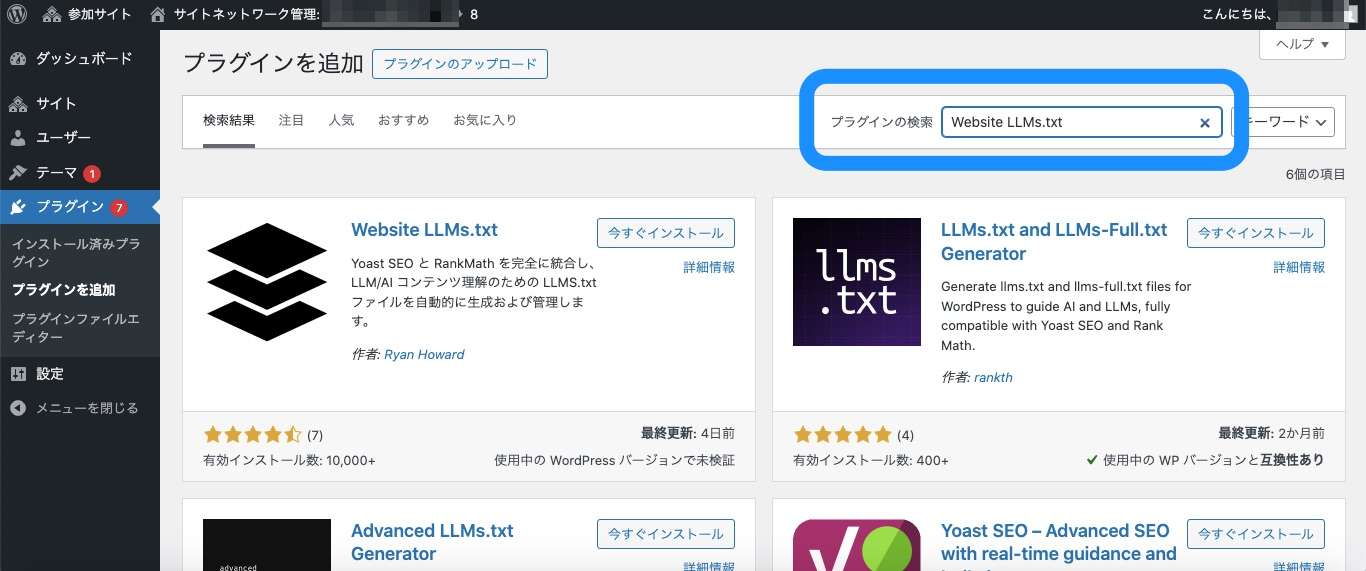The height and width of the screenshot is (571, 1366).
Task: Click the テーマ brush icon
Action: pos(18,173)
